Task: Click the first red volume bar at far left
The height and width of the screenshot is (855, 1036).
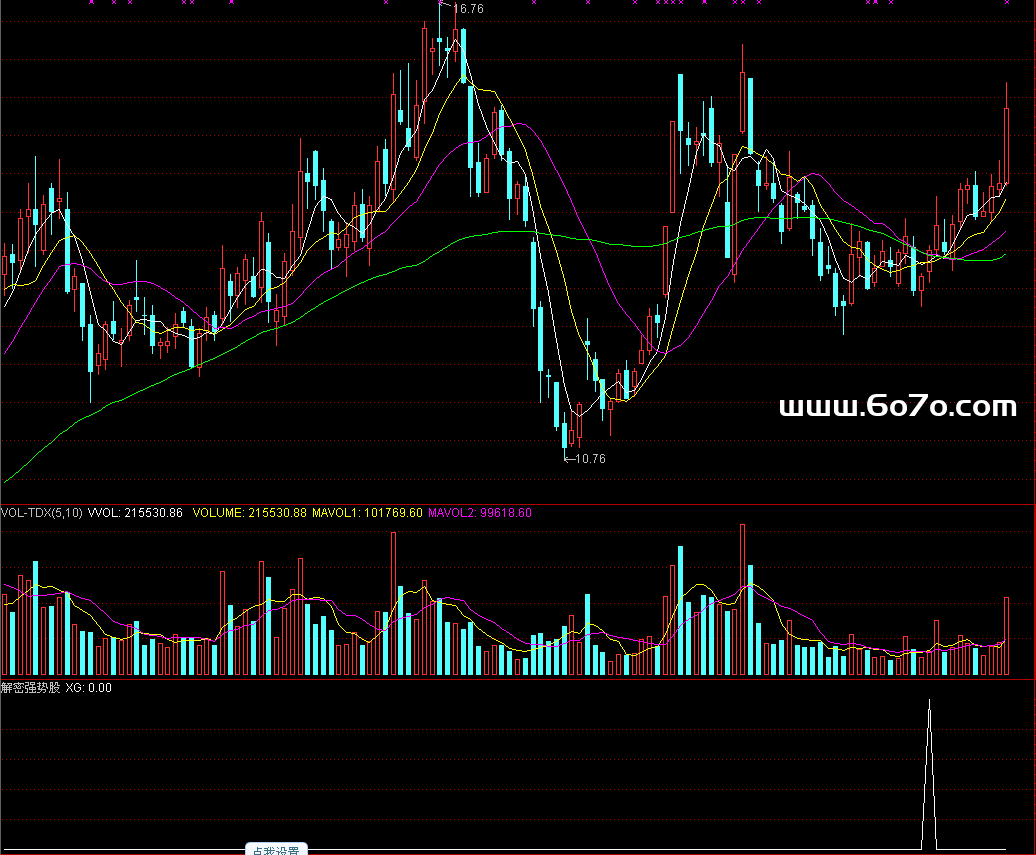Action: [x=5, y=634]
